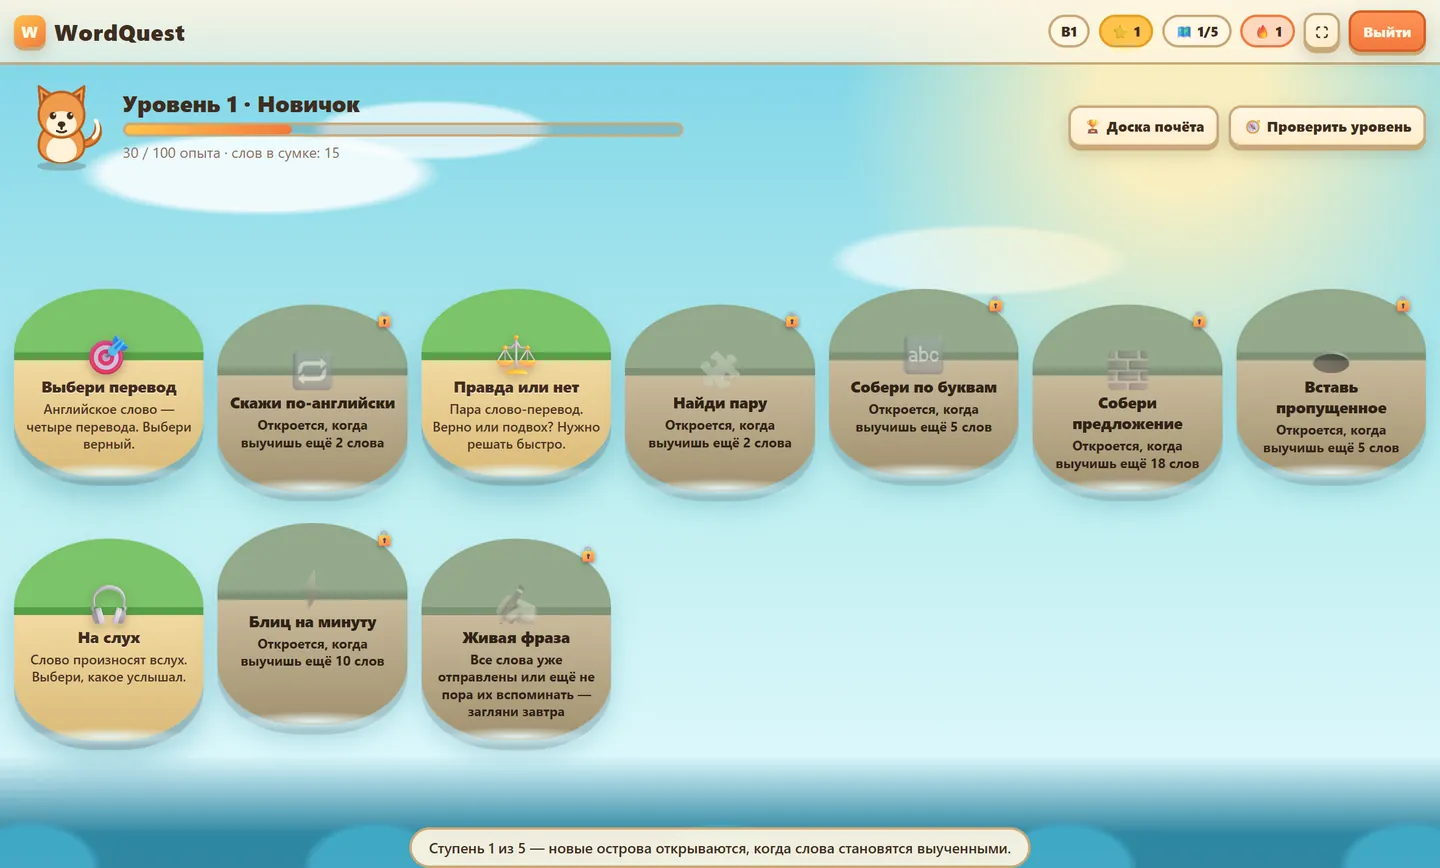Viewport: 1440px width, 868px height.
Task: Toggle fullscreen mode button
Action: (x=1322, y=32)
